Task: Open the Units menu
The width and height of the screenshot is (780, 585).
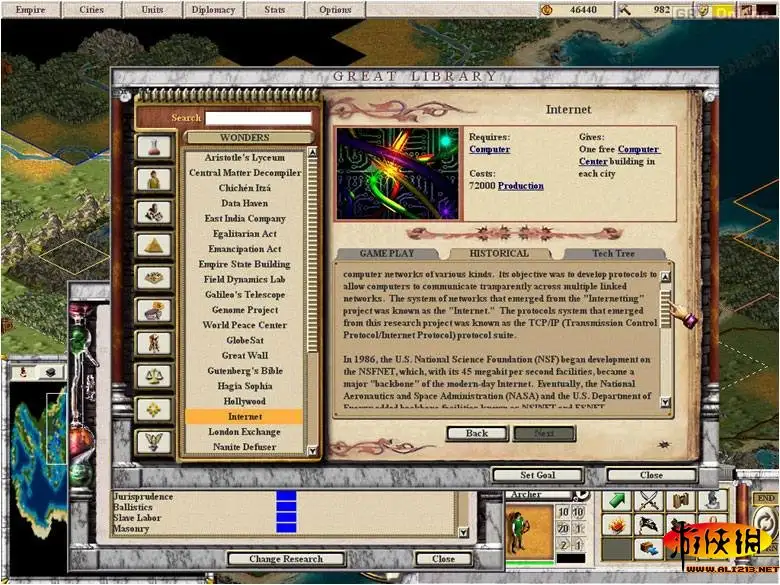Action: [152, 9]
